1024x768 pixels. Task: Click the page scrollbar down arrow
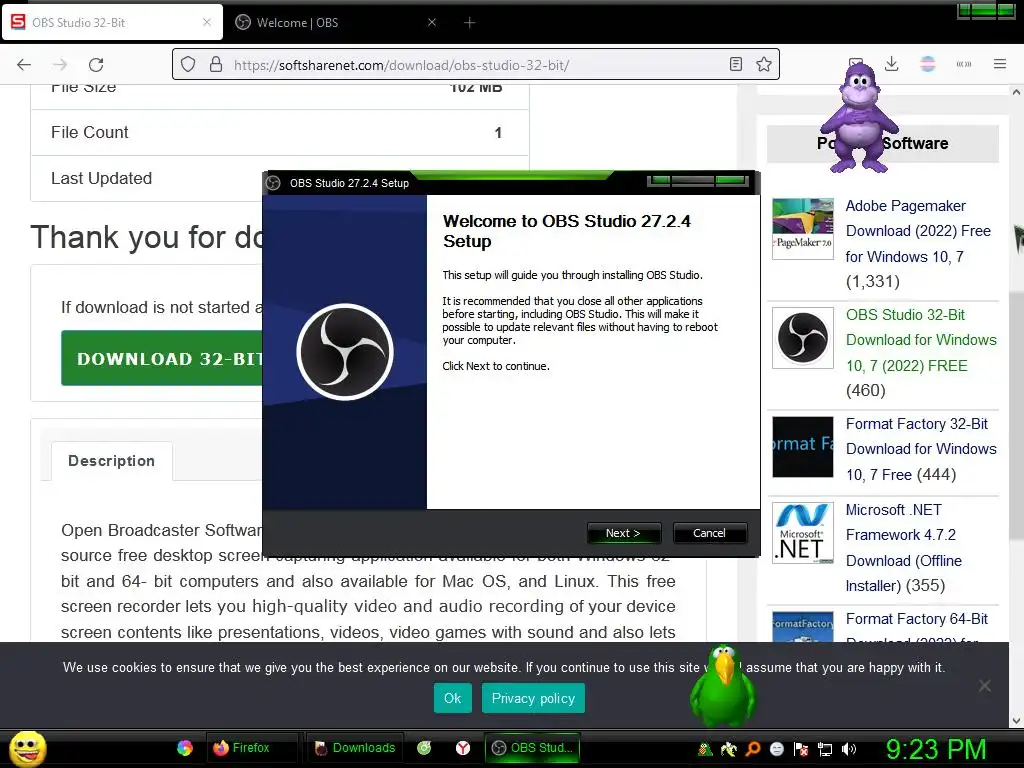[x=1016, y=721]
